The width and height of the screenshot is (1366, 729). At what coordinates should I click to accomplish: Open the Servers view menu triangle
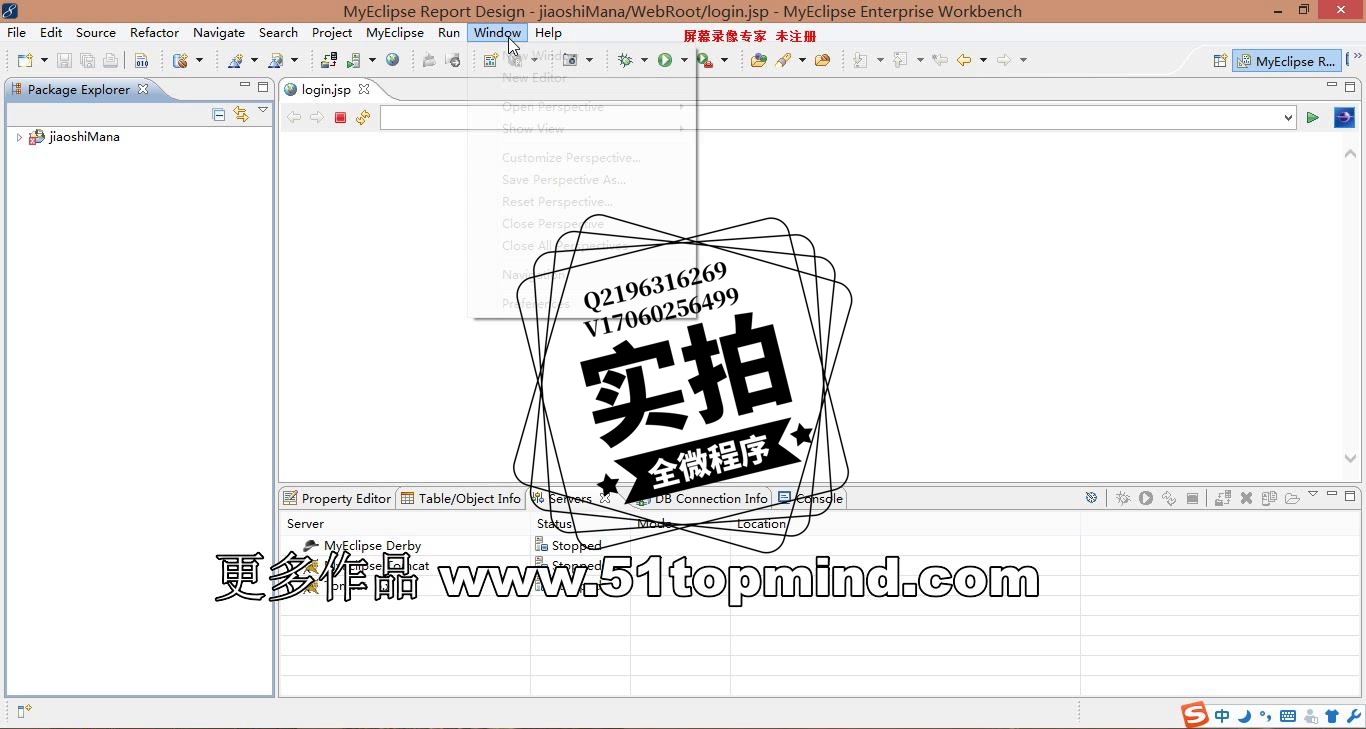pyautogui.click(x=1313, y=494)
